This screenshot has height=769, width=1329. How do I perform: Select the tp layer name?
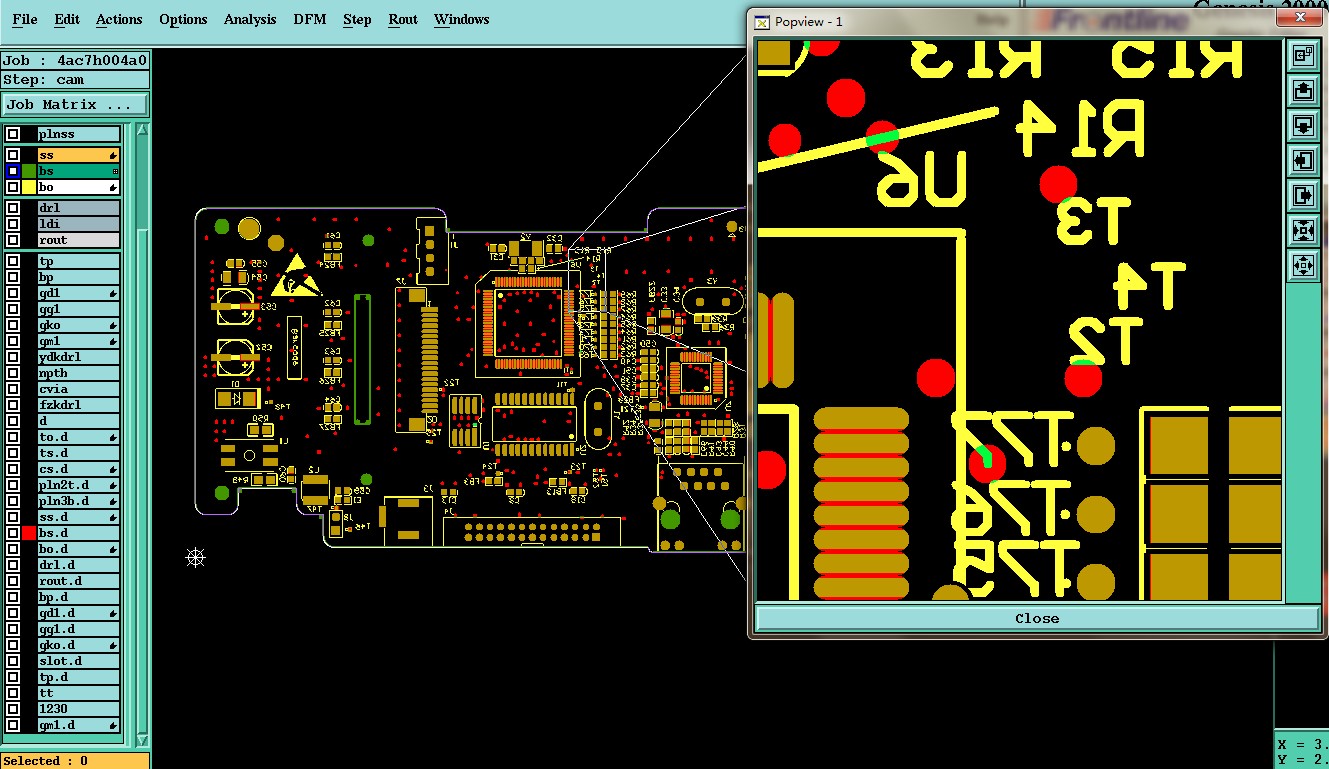(x=78, y=262)
